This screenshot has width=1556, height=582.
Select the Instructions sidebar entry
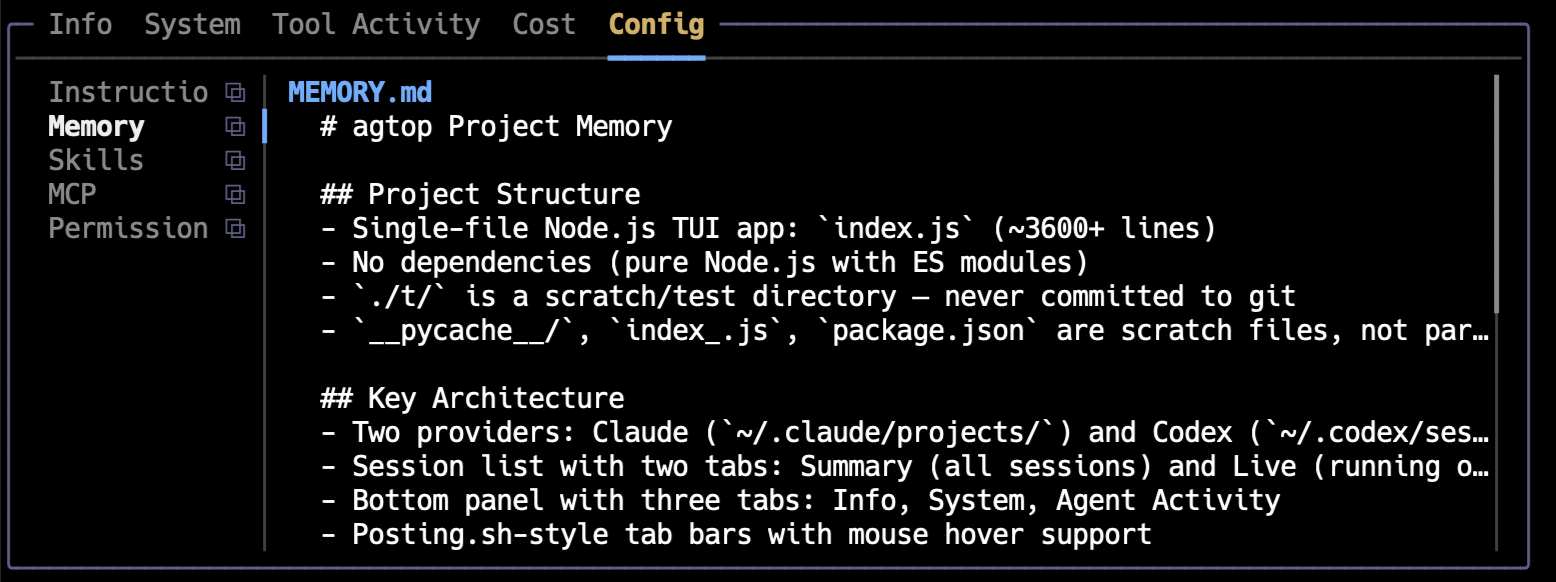coord(128,91)
